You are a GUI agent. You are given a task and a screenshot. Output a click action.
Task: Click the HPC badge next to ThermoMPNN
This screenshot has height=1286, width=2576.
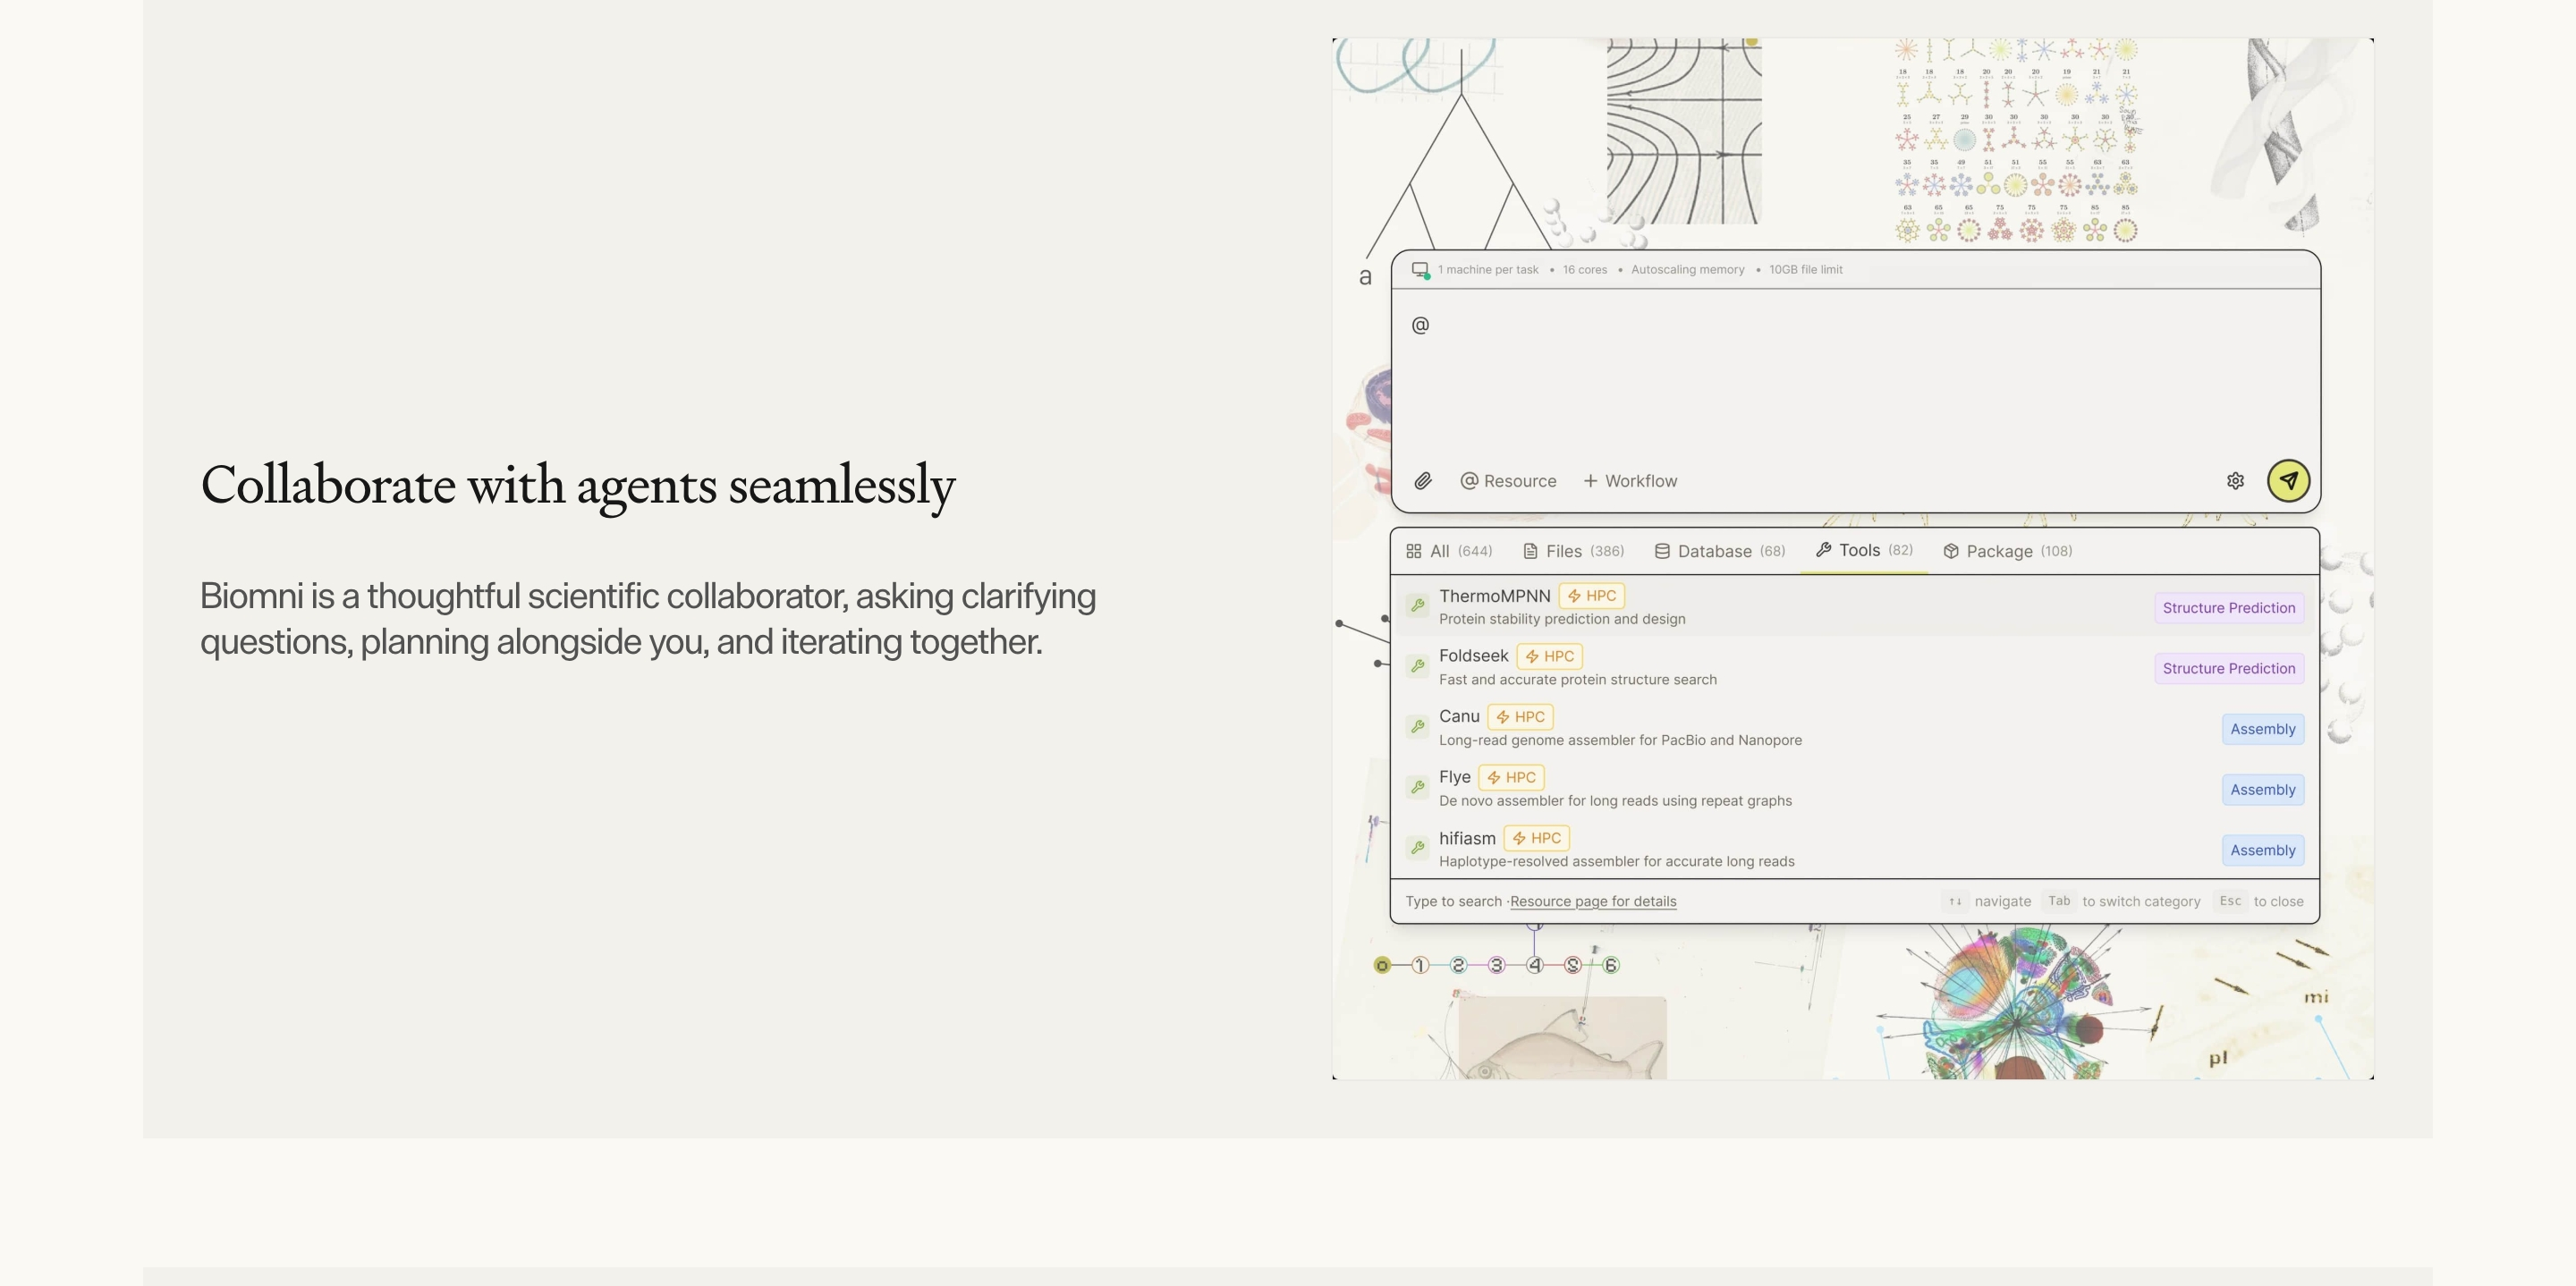tap(1591, 596)
